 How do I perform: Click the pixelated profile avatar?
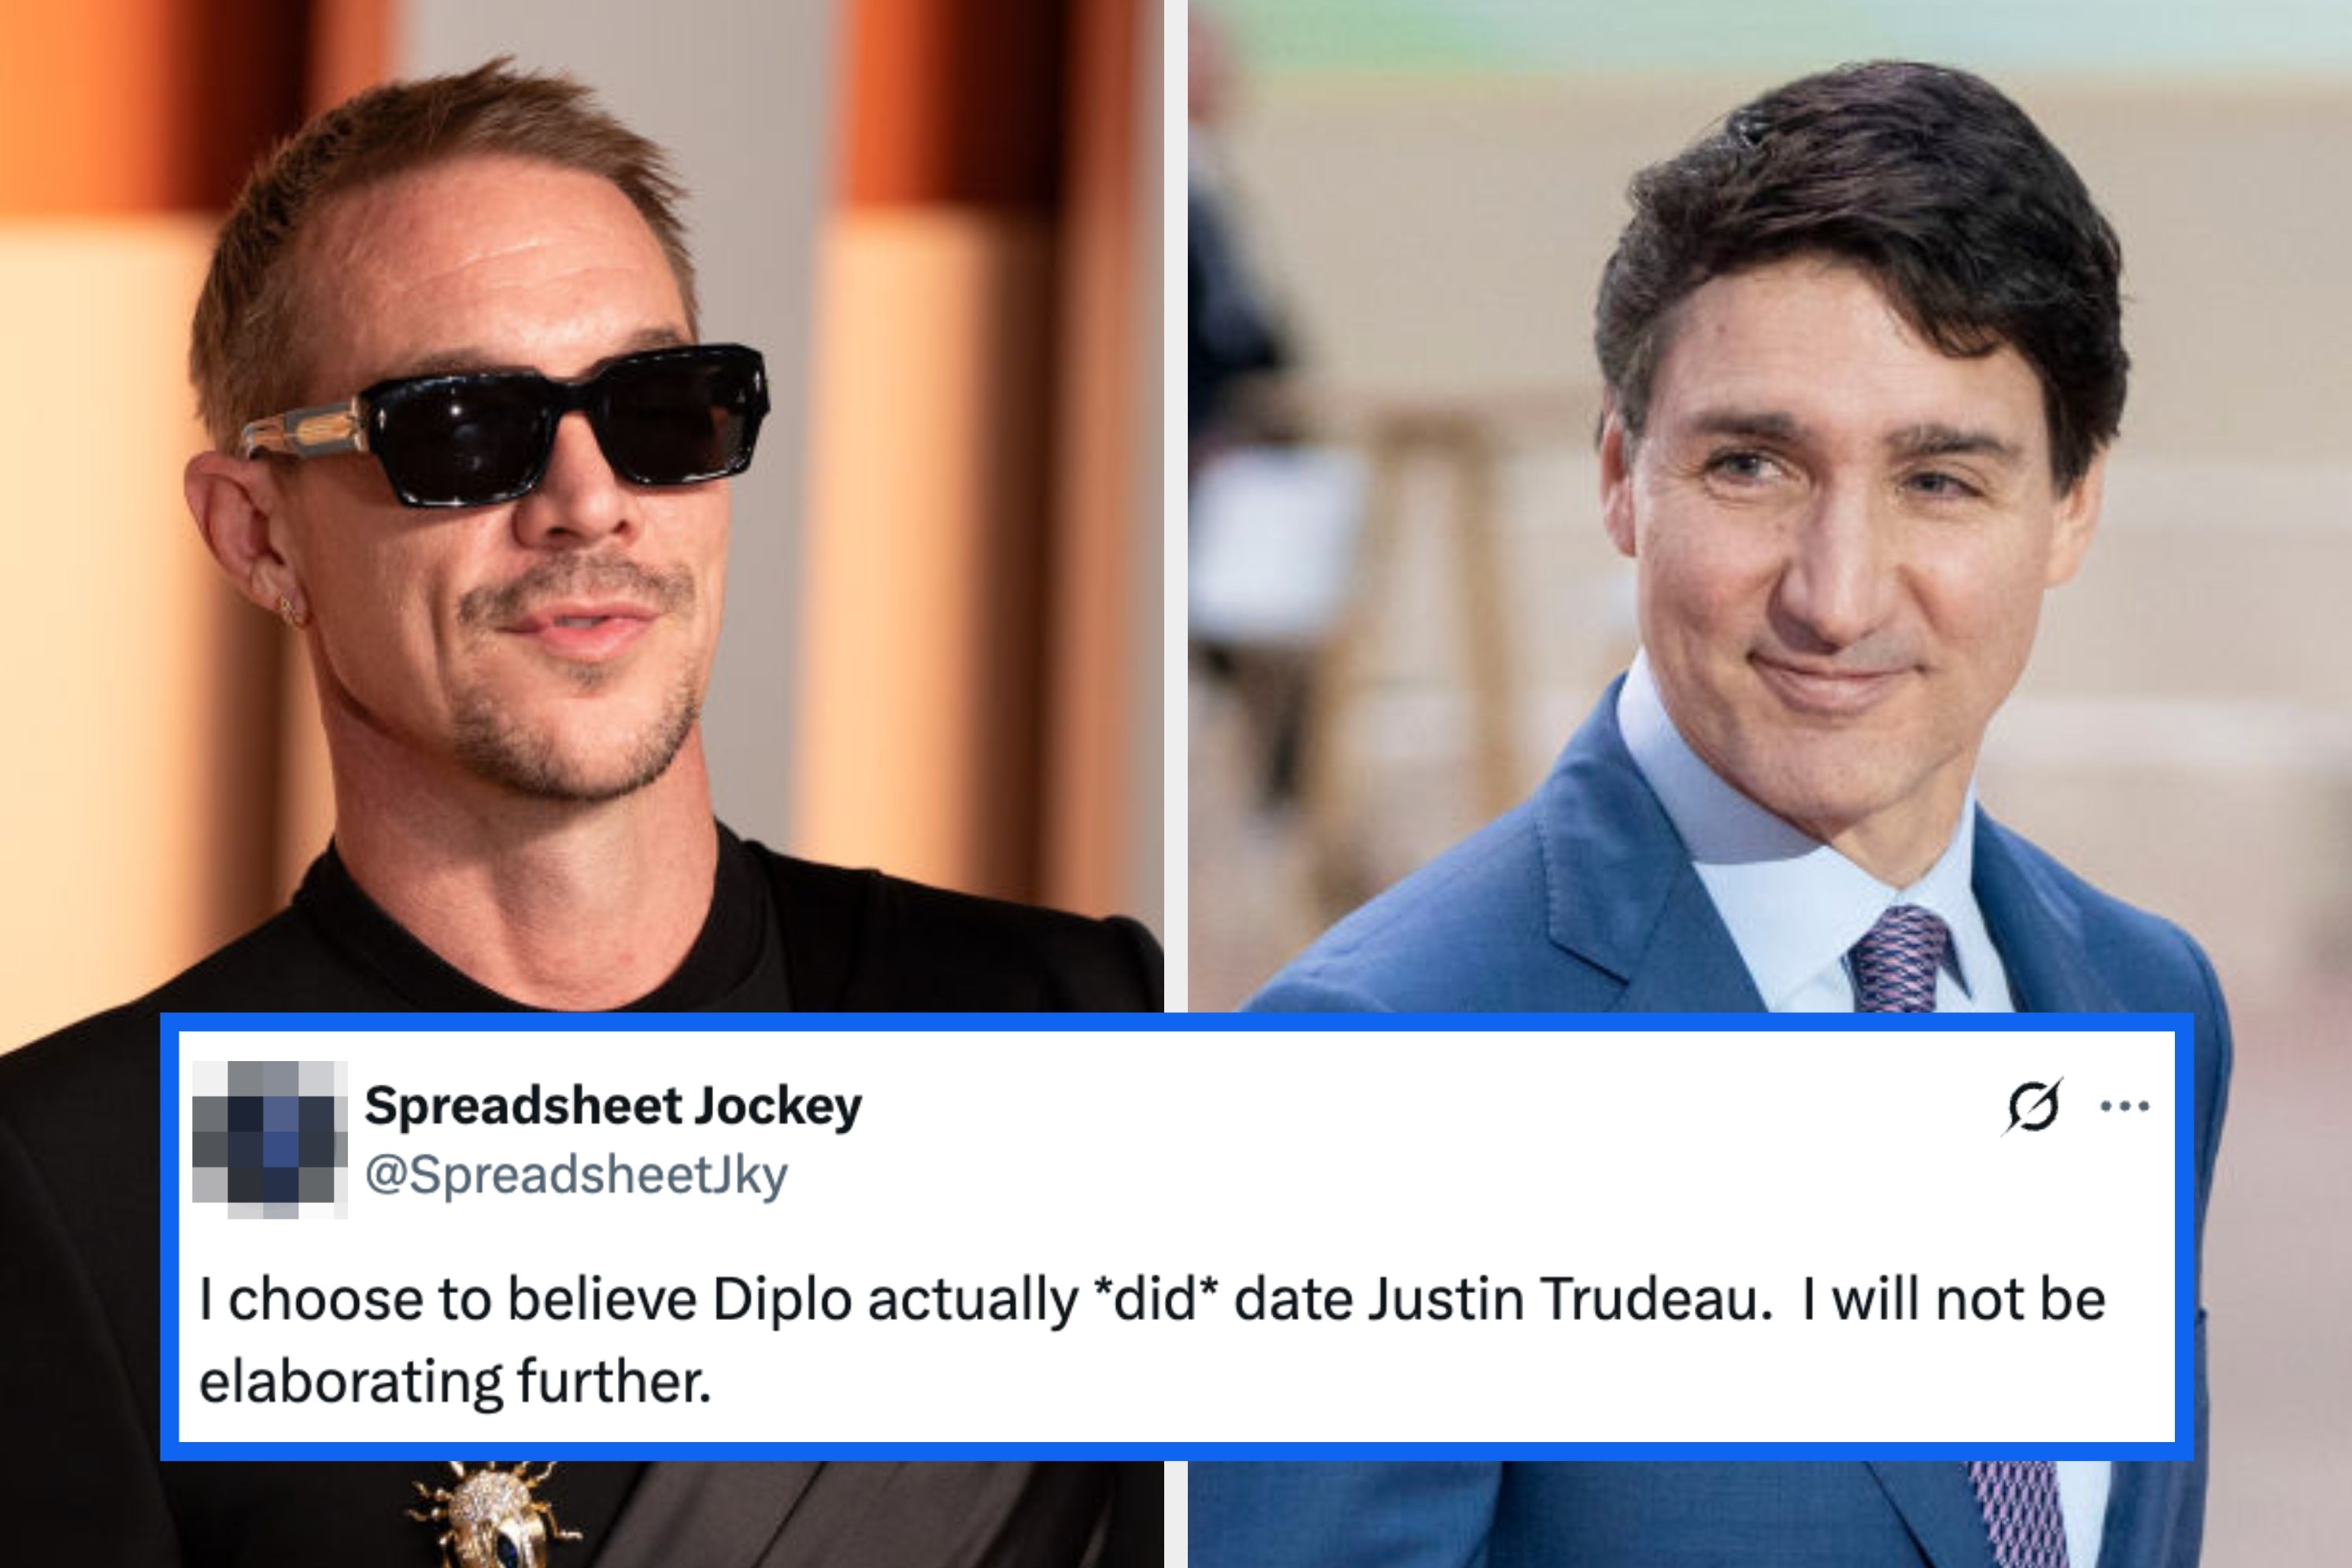(270, 1140)
